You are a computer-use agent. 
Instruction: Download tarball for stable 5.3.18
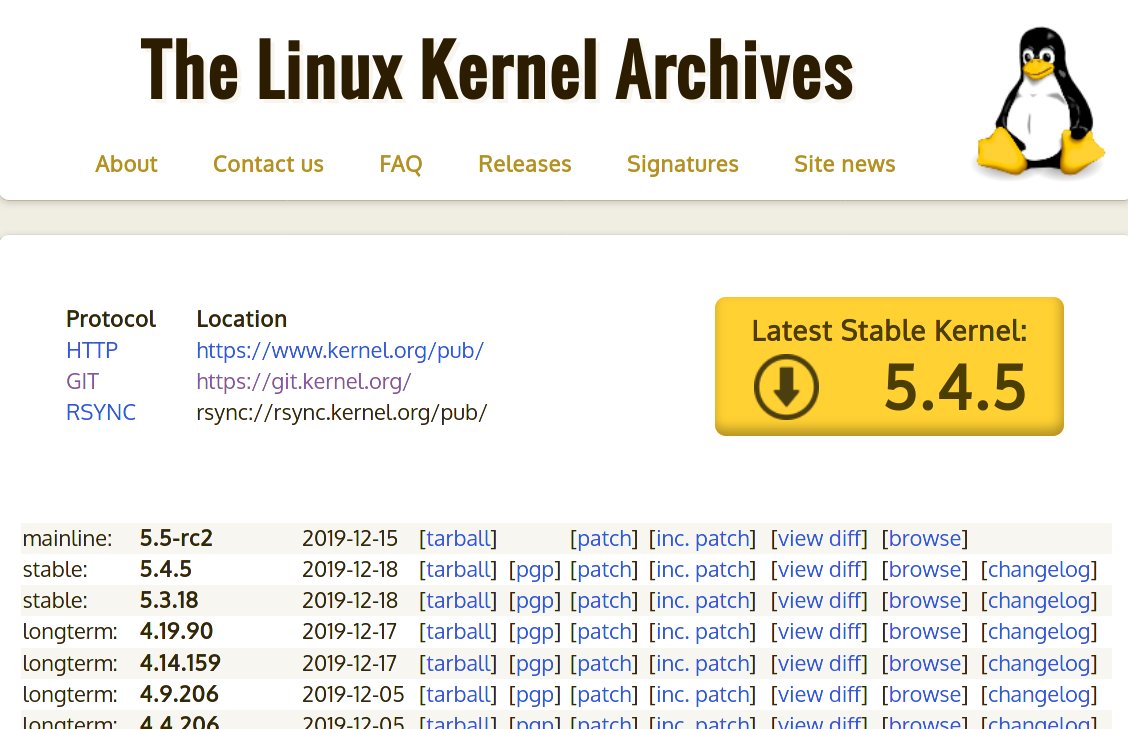pos(458,600)
